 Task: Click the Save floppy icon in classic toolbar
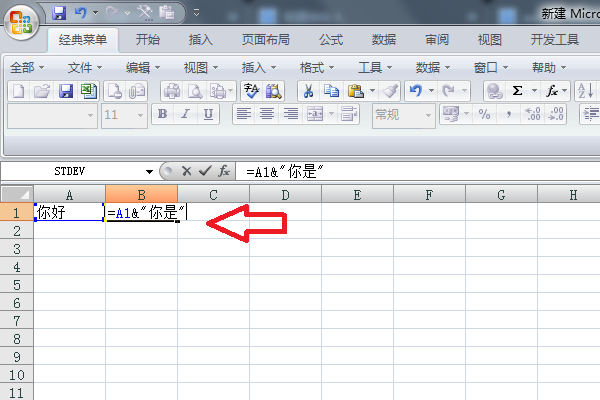[66, 91]
